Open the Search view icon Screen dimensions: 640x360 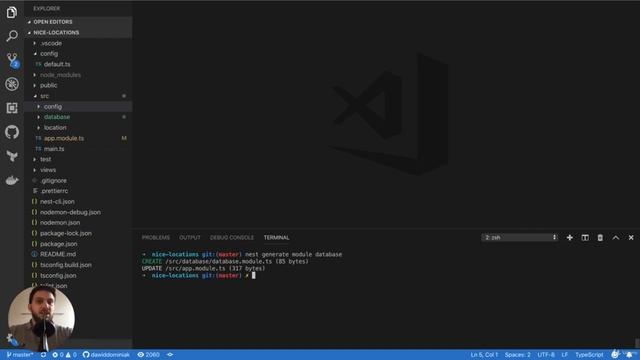pos(12,36)
